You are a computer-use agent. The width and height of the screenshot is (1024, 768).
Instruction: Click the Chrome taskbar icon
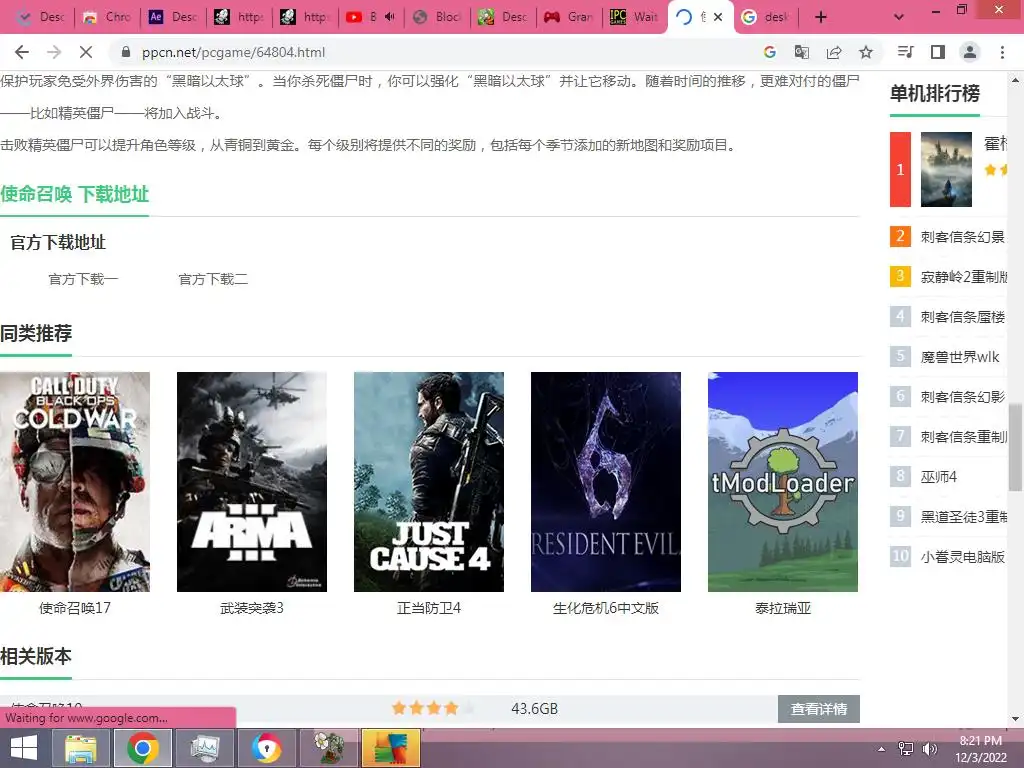click(x=143, y=748)
